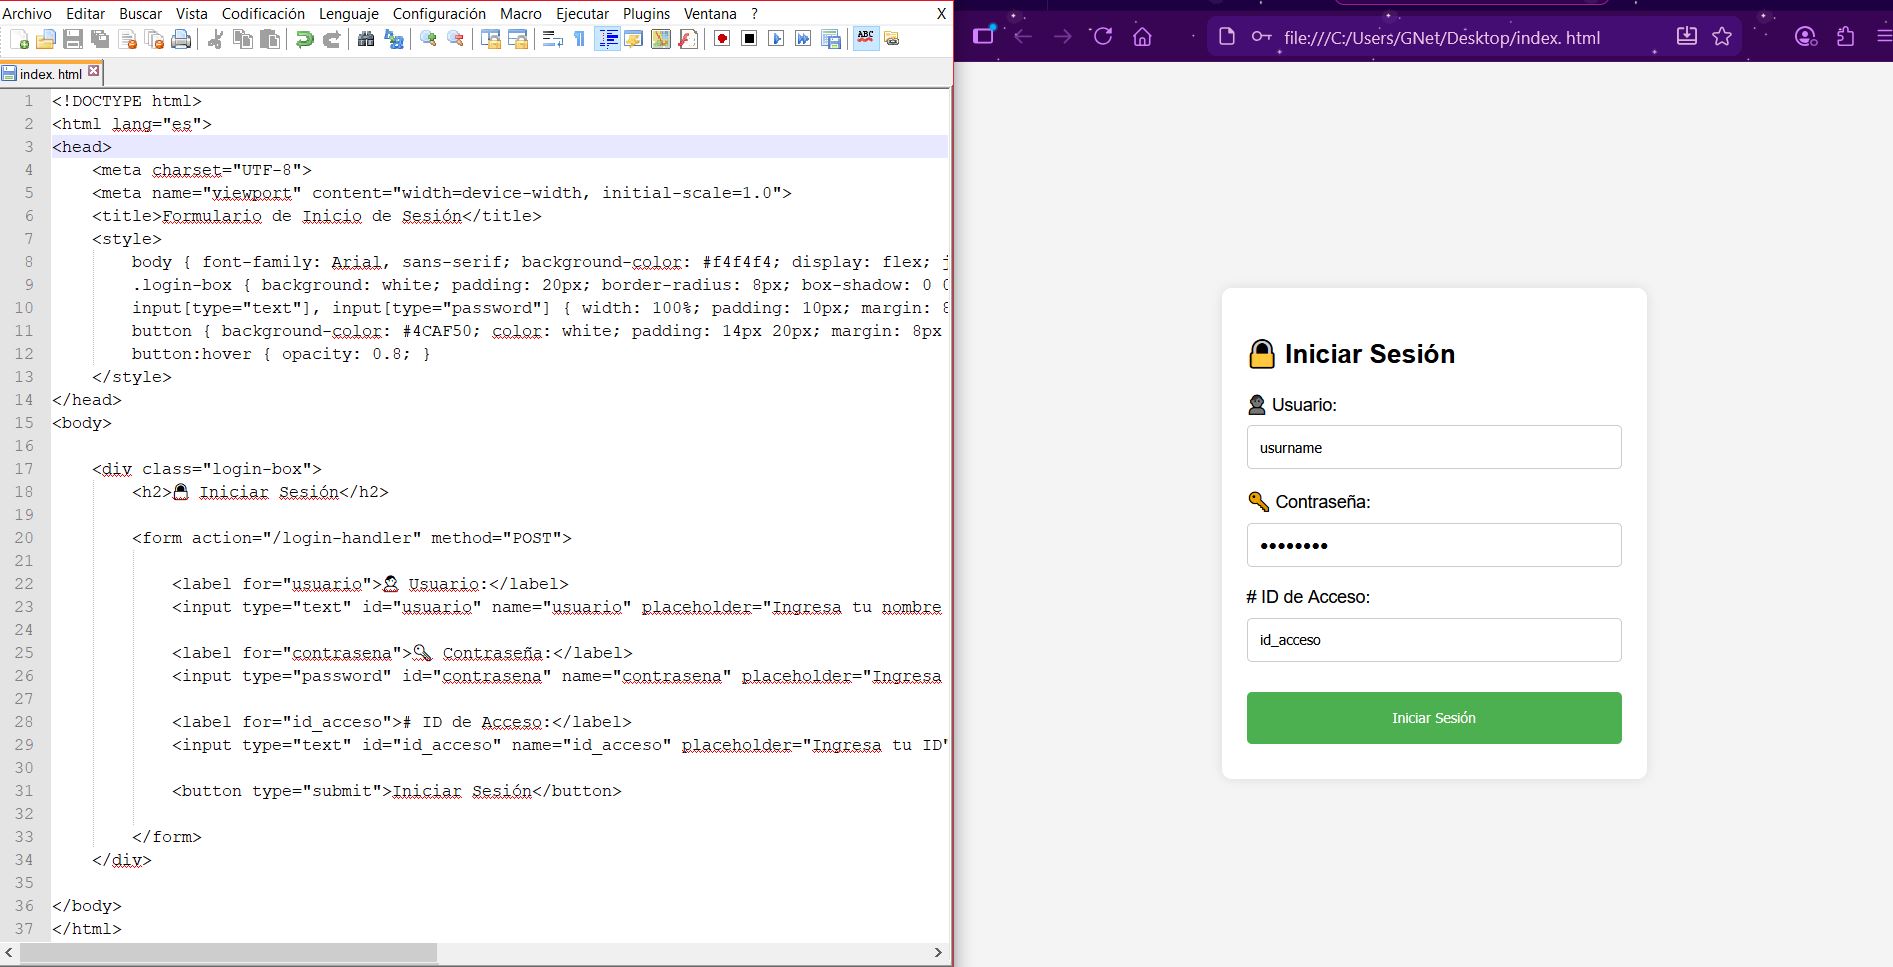Open the Plugins menu
This screenshot has width=1893, height=967.
coord(646,13)
